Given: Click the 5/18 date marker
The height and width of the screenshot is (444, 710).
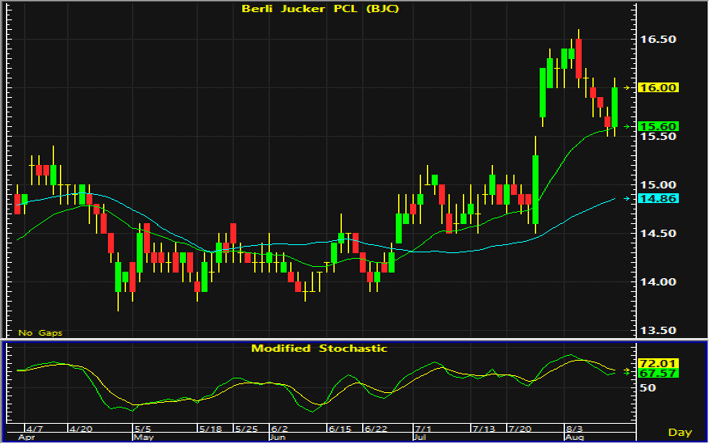Looking at the screenshot, I should (x=211, y=429).
